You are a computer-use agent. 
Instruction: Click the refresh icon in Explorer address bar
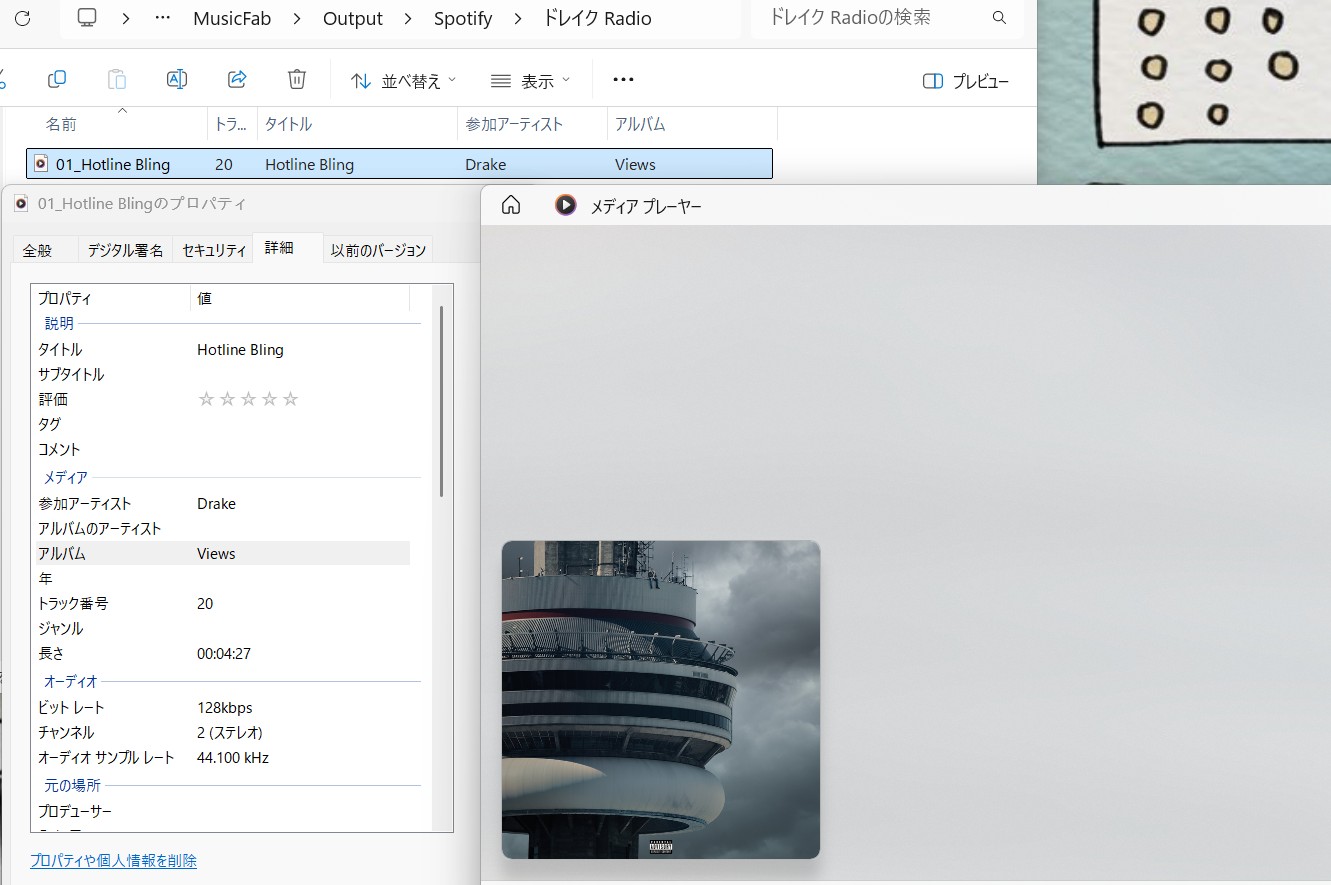(x=22, y=18)
